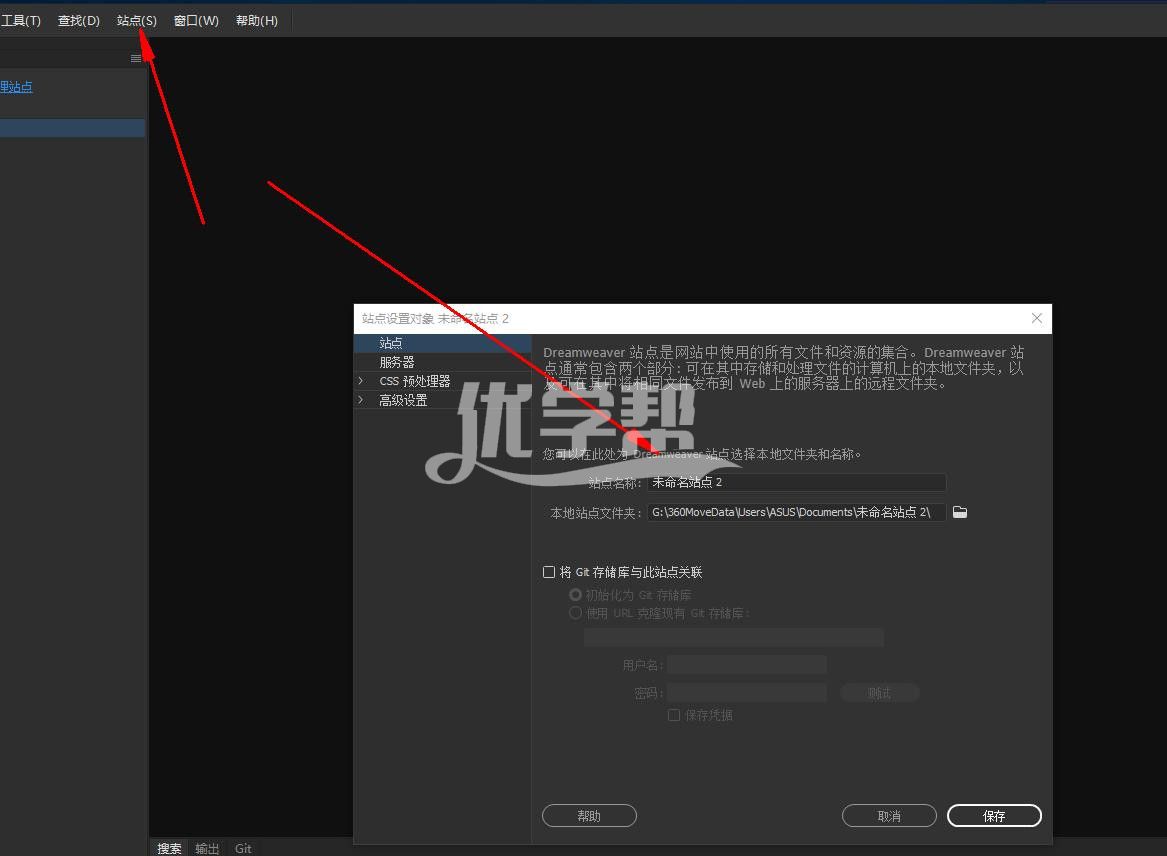Open the 查找(D) menu
The height and width of the screenshot is (856, 1167).
pyautogui.click(x=79, y=21)
